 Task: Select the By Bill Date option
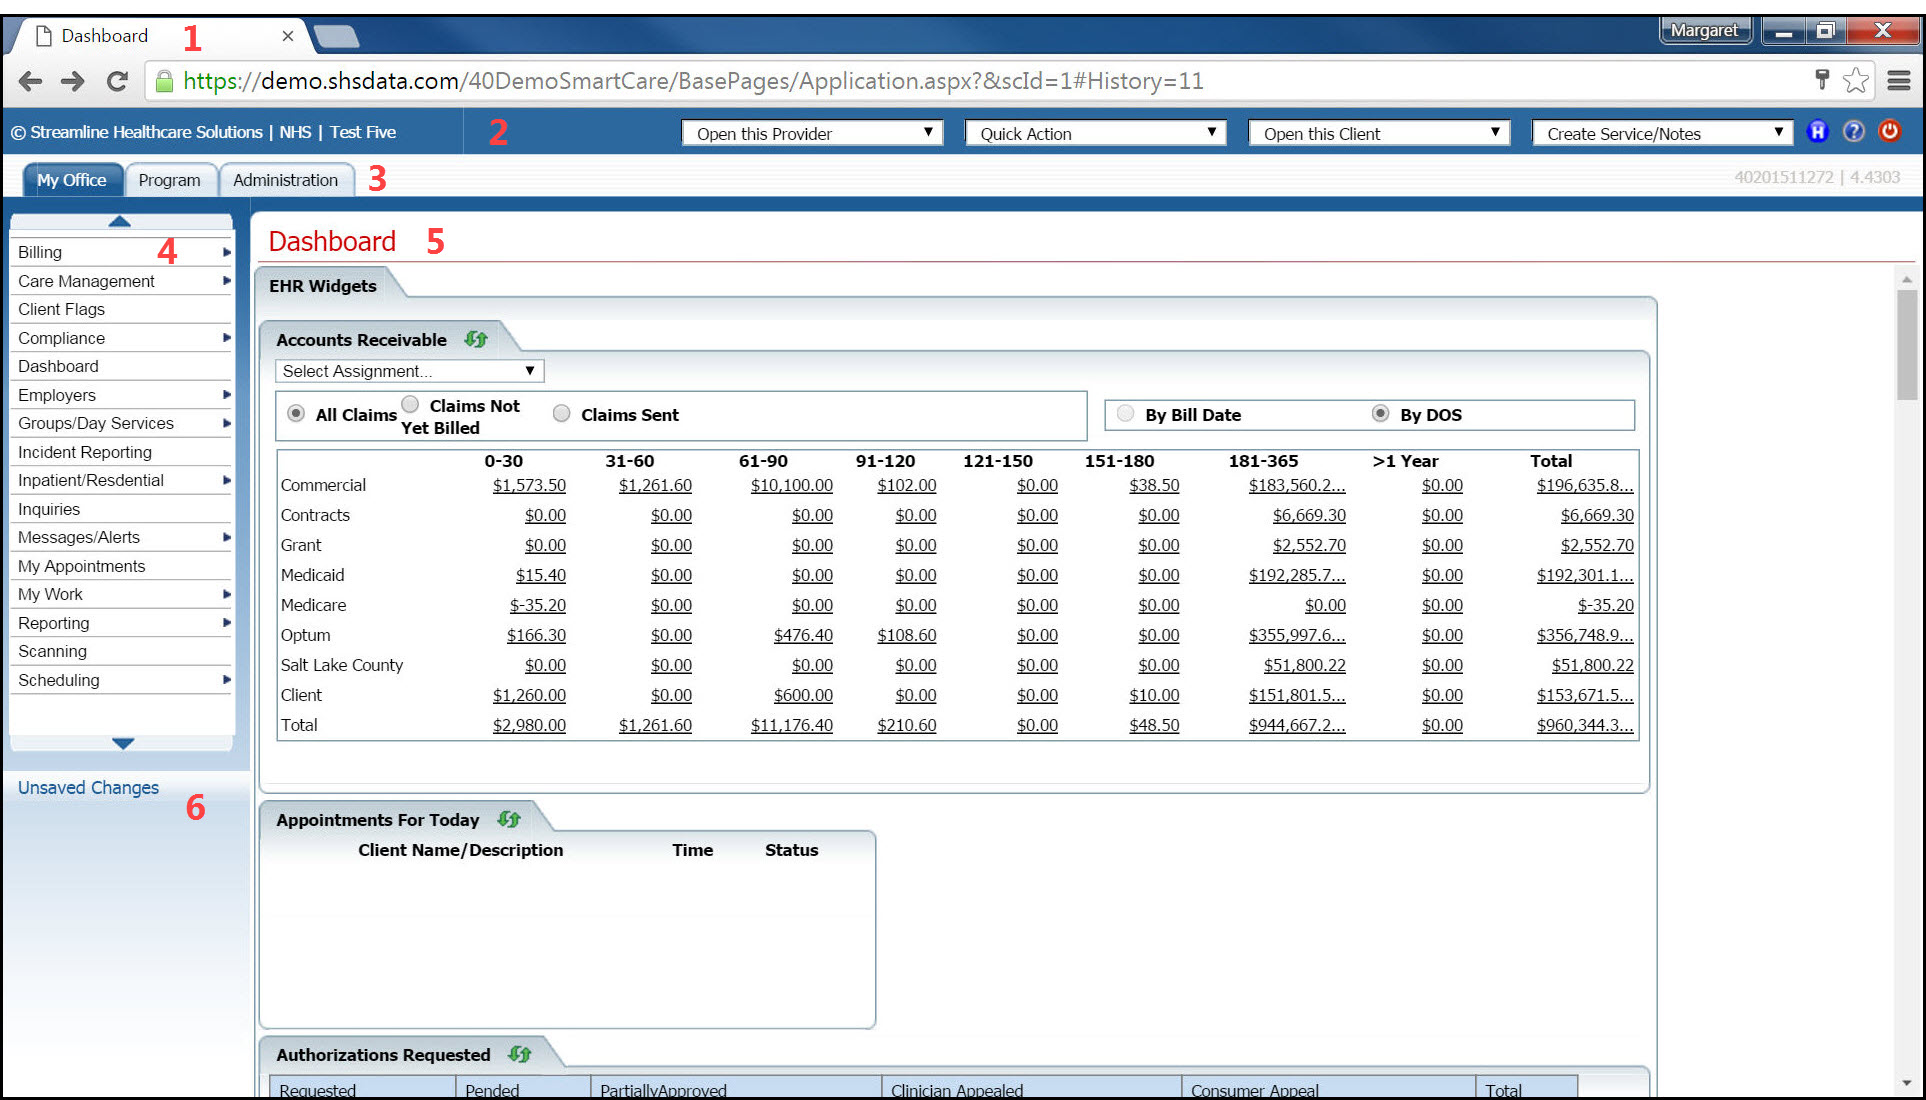point(1126,414)
